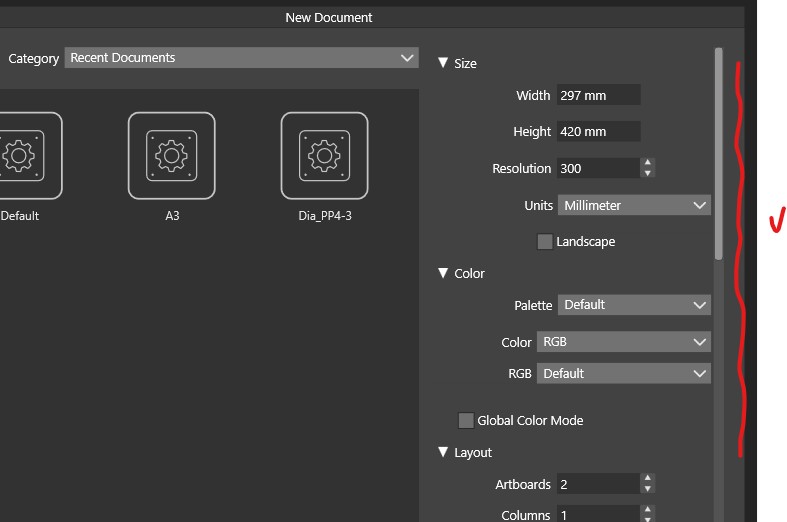The width and height of the screenshot is (787, 522).
Task: Select the Dia_PP4-3 preset icon
Action: (x=324, y=155)
